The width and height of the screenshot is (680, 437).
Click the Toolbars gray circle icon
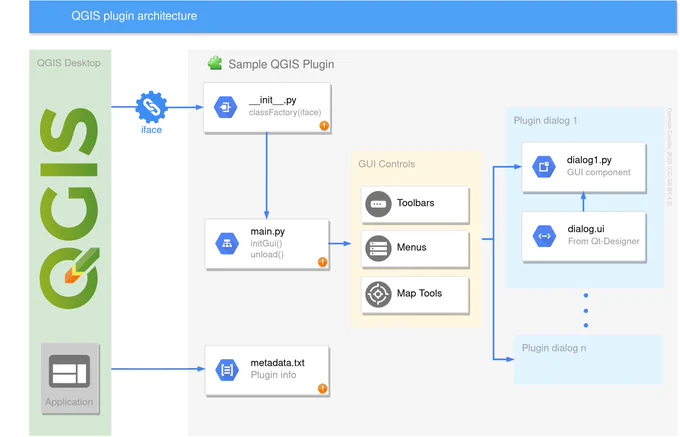tap(378, 204)
